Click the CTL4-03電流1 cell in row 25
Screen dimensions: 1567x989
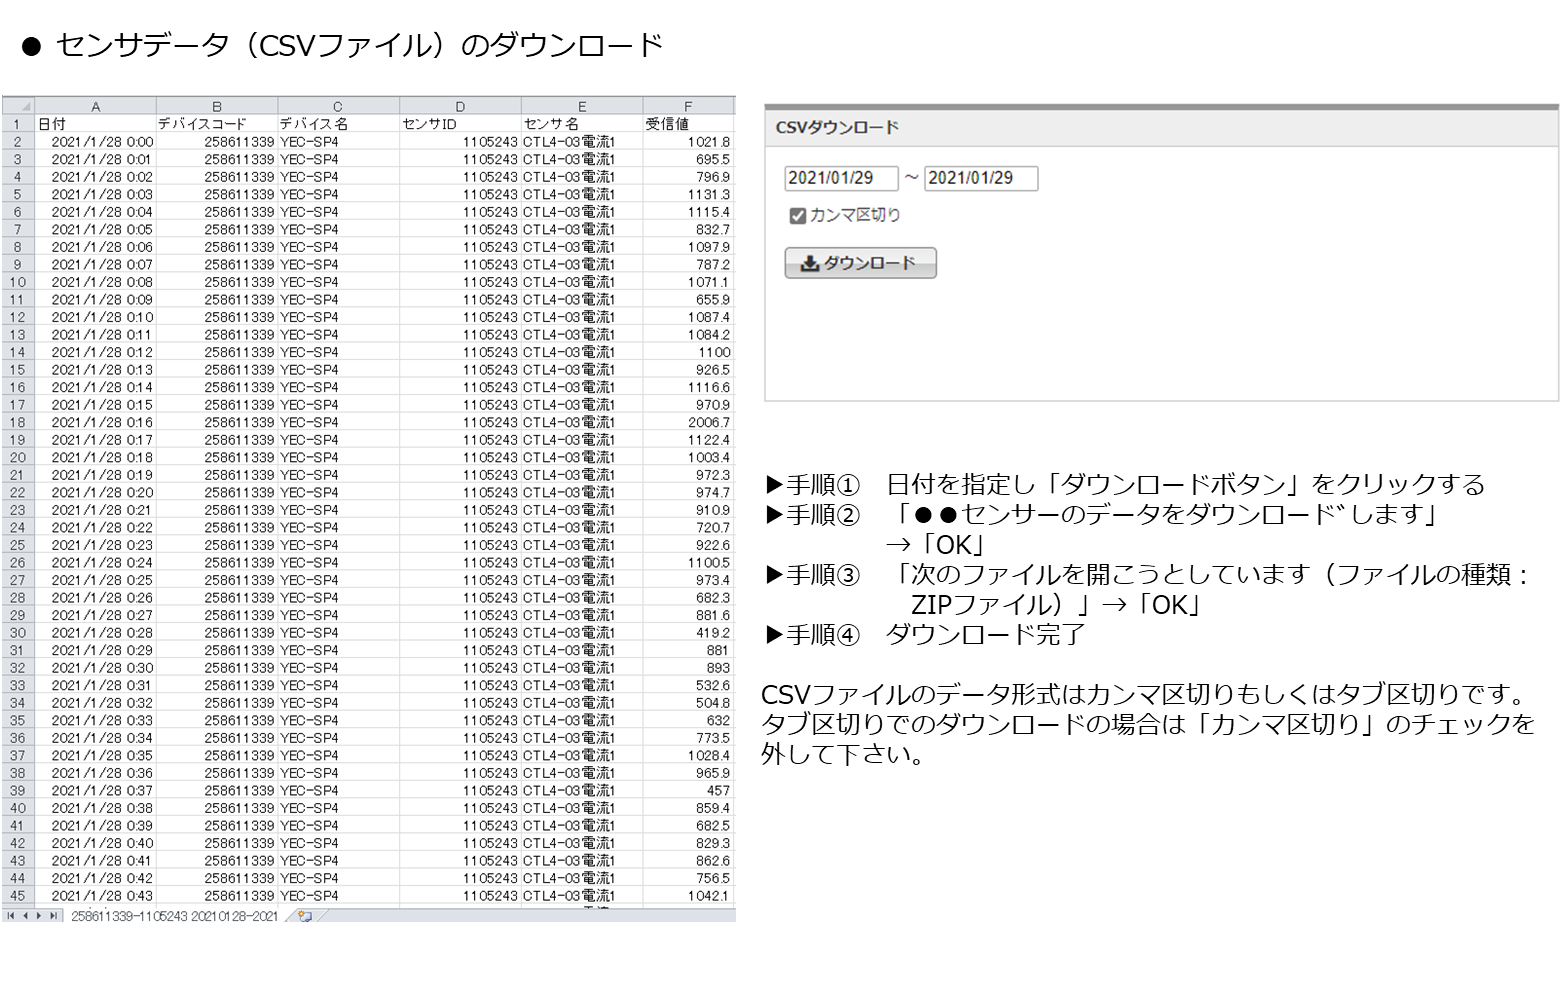click(x=582, y=545)
